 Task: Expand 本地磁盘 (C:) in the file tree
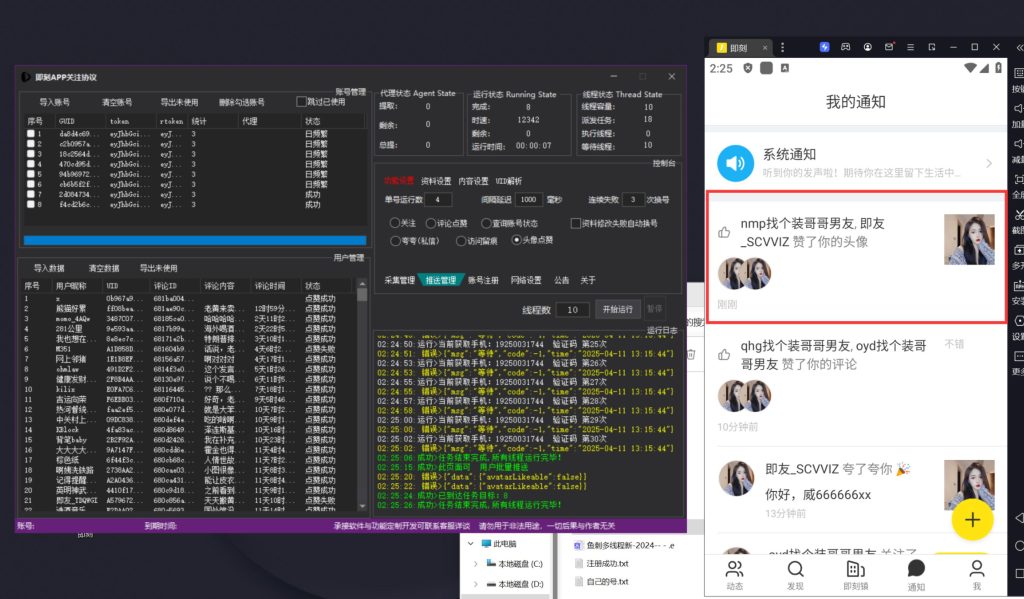pos(476,564)
